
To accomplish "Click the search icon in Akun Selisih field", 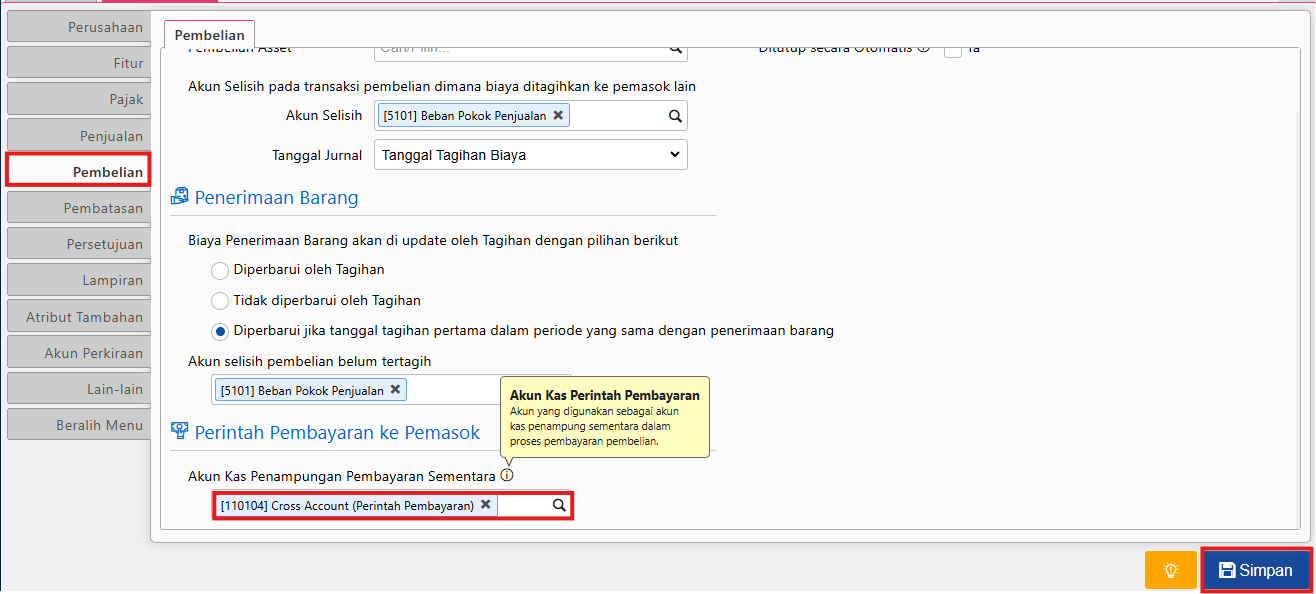I will 675,116.
